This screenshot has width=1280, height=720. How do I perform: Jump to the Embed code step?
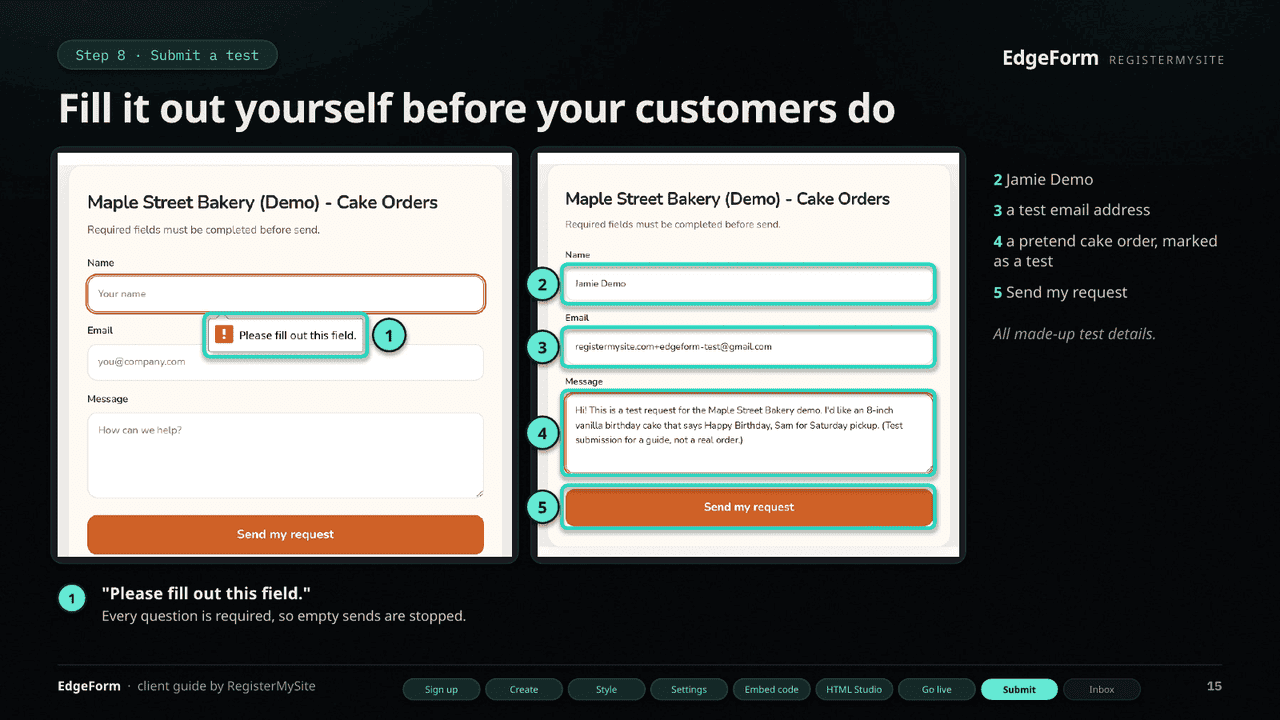point(772,689)
